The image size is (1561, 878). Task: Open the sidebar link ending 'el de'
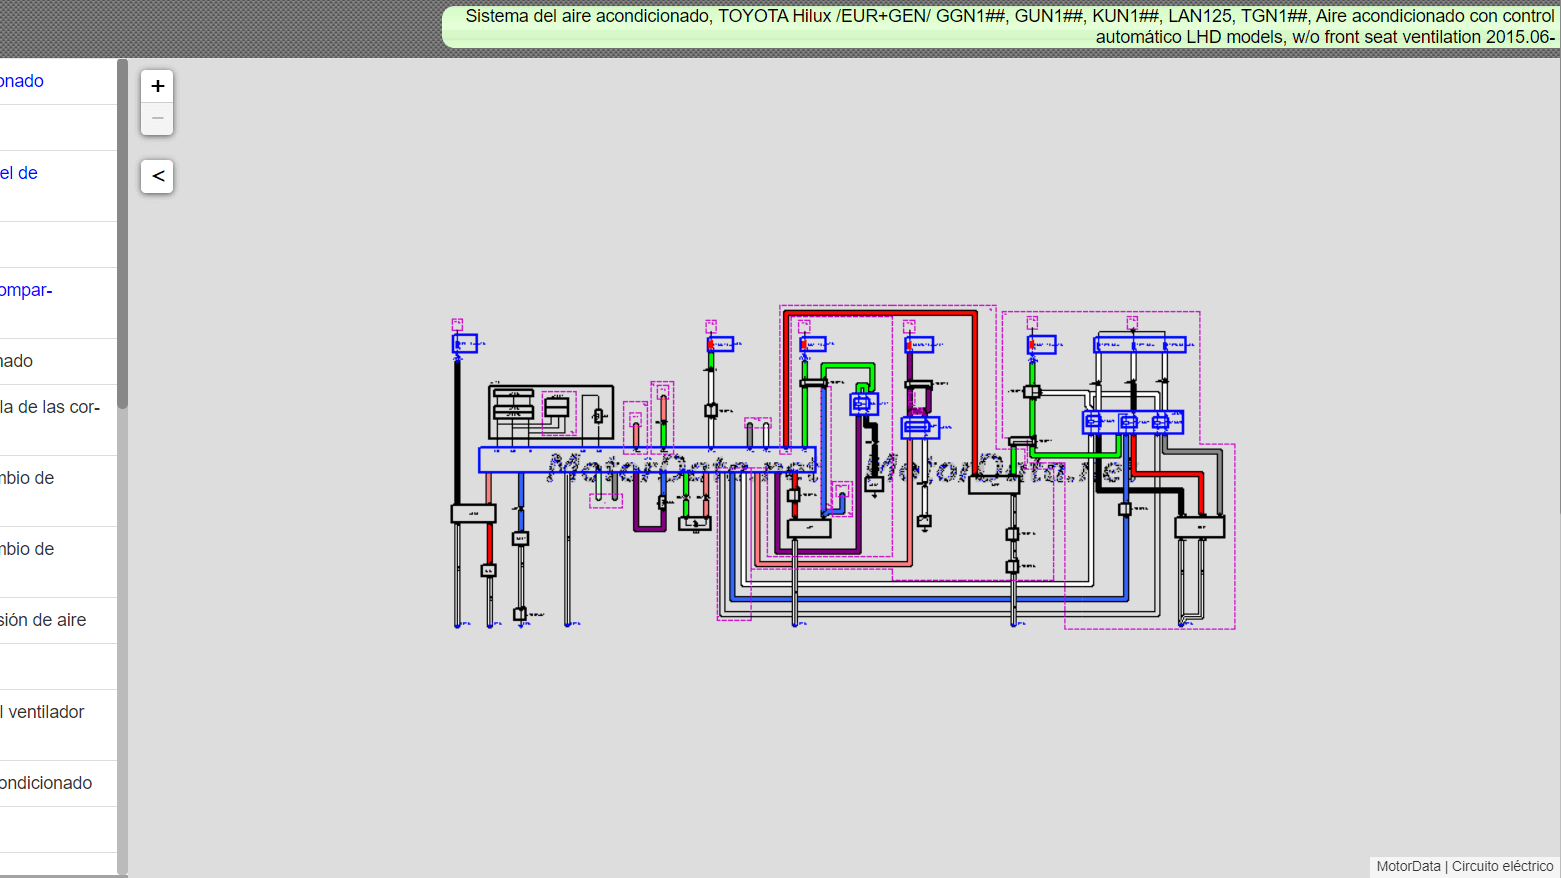[x=19, y=173]
